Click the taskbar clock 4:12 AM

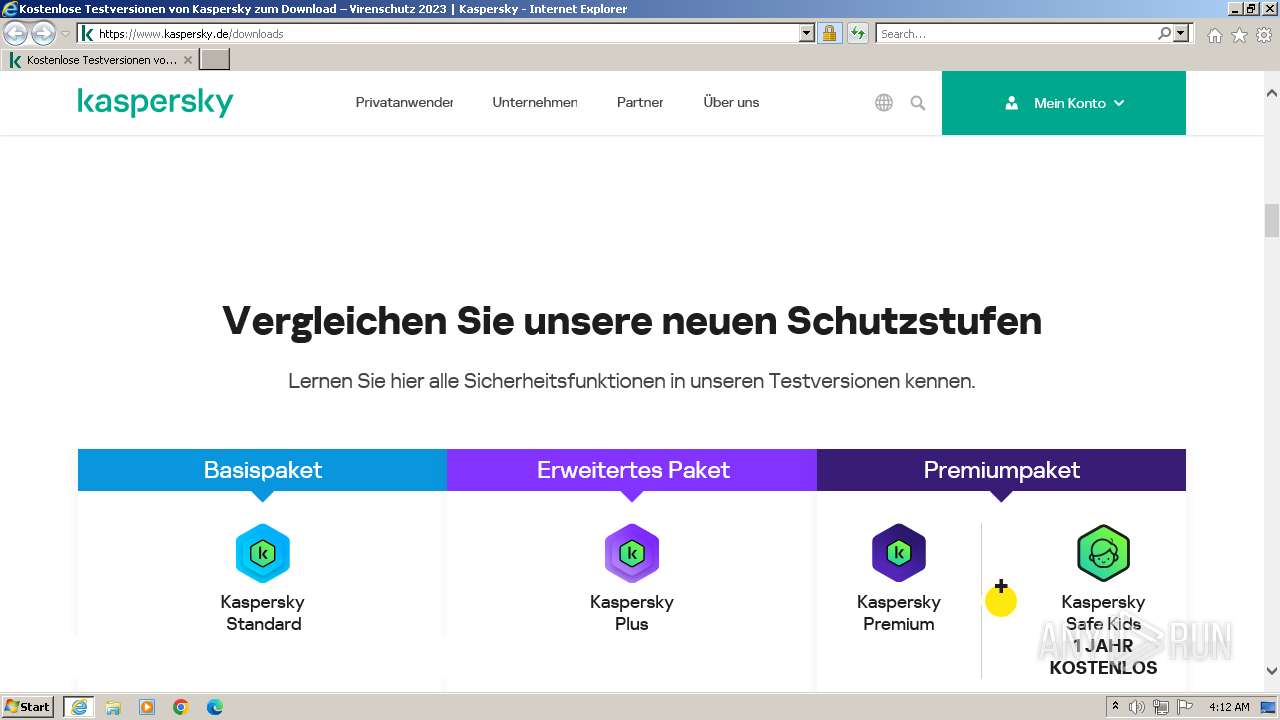point(1229,707)
